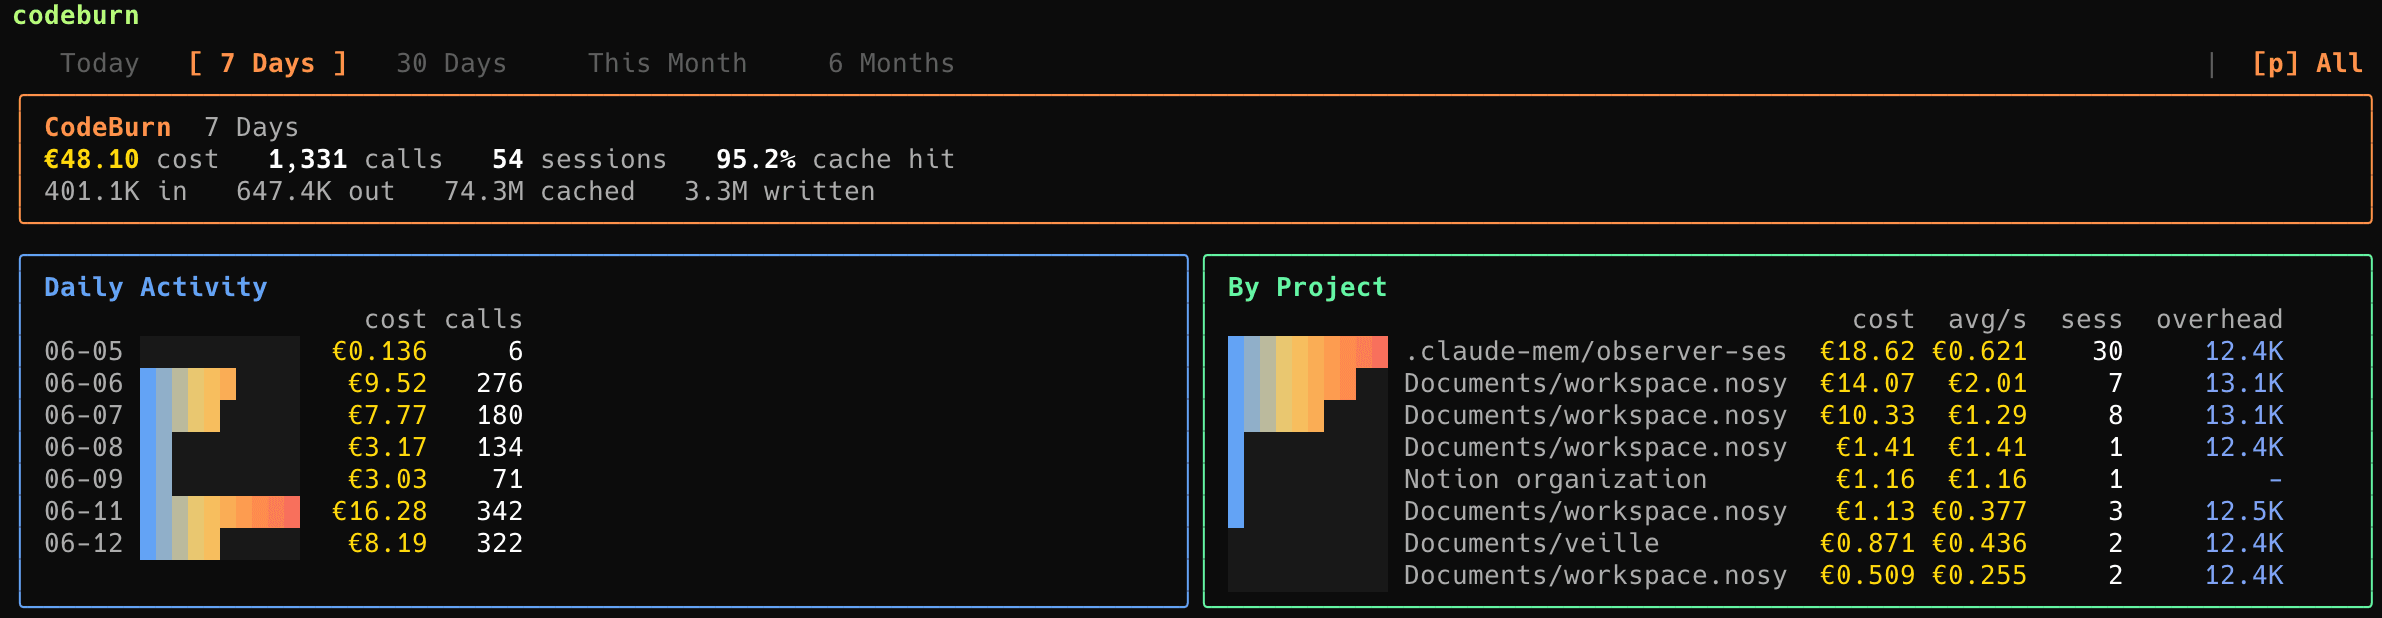Select the 74.3M cached value
The image size is (2382, 618).
tap(539, 191)
